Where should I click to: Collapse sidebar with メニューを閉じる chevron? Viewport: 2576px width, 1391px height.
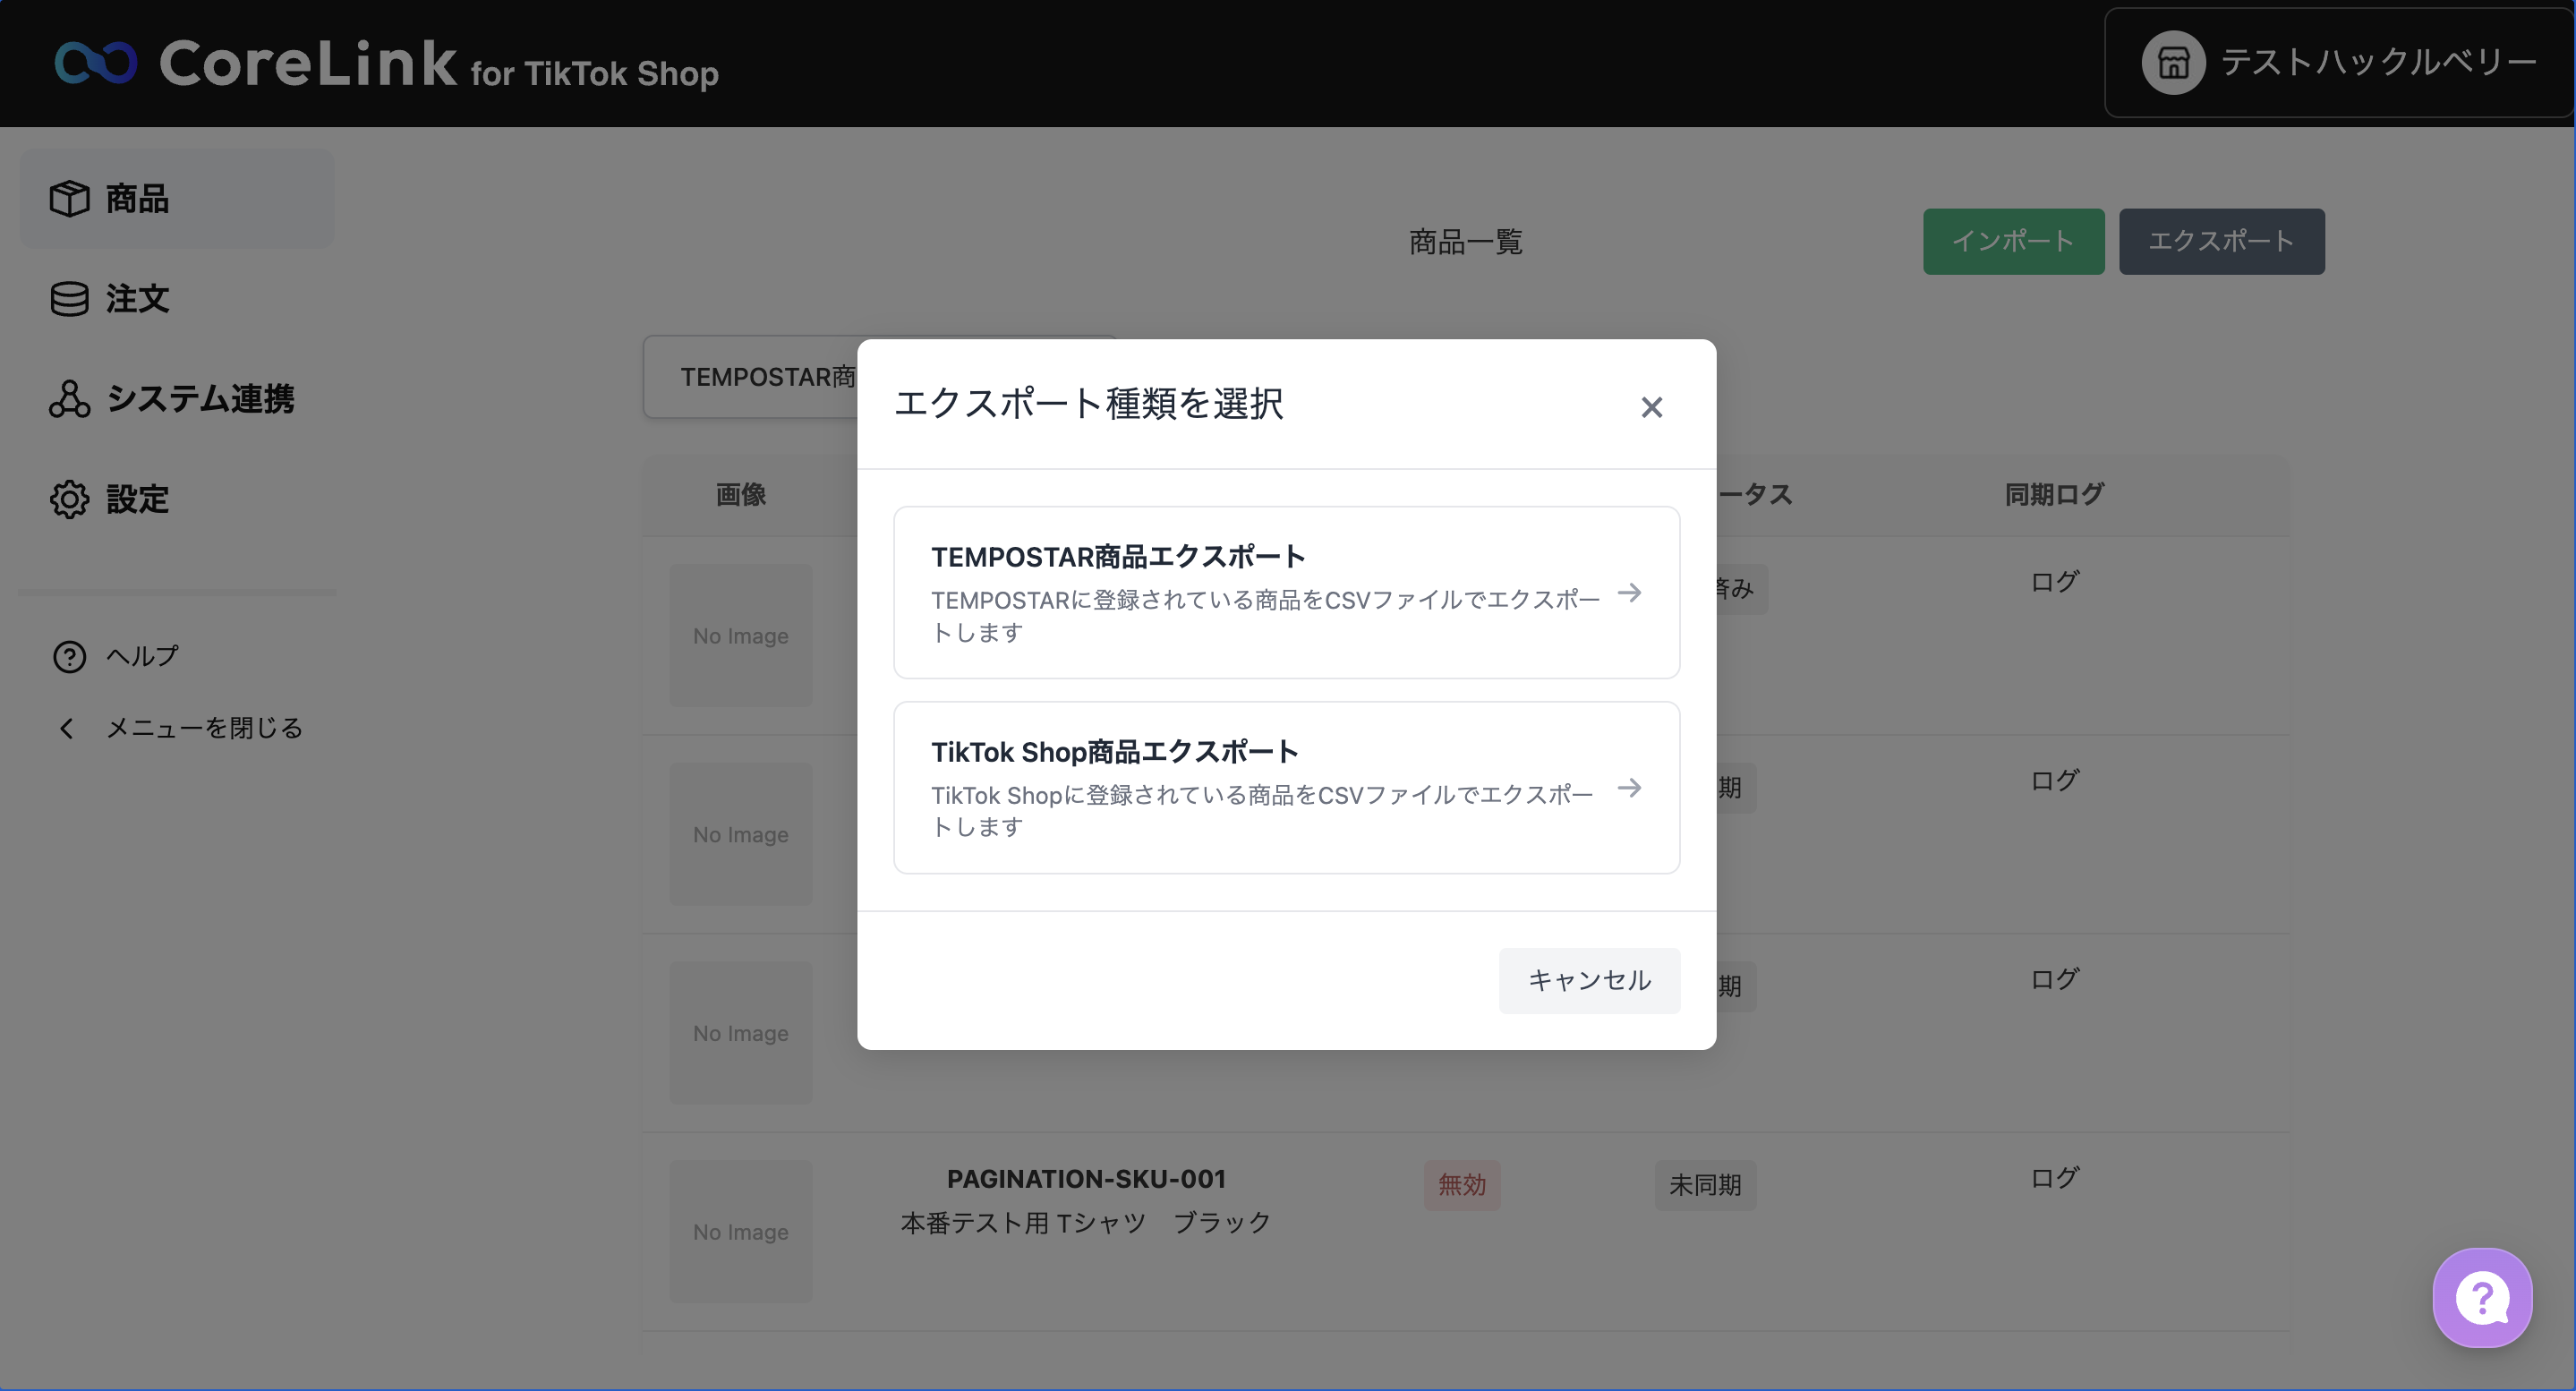(x=67, y=728)
